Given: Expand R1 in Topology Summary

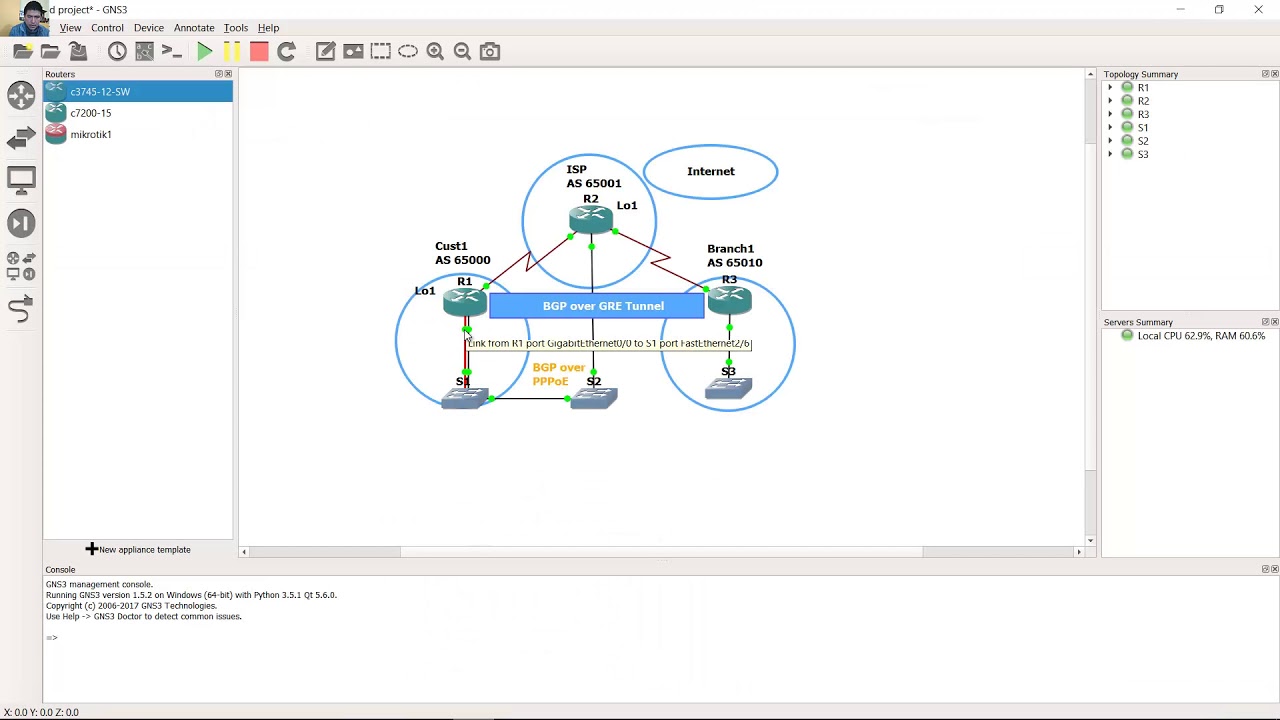Looking at the screenshot, I should 1110,88.
